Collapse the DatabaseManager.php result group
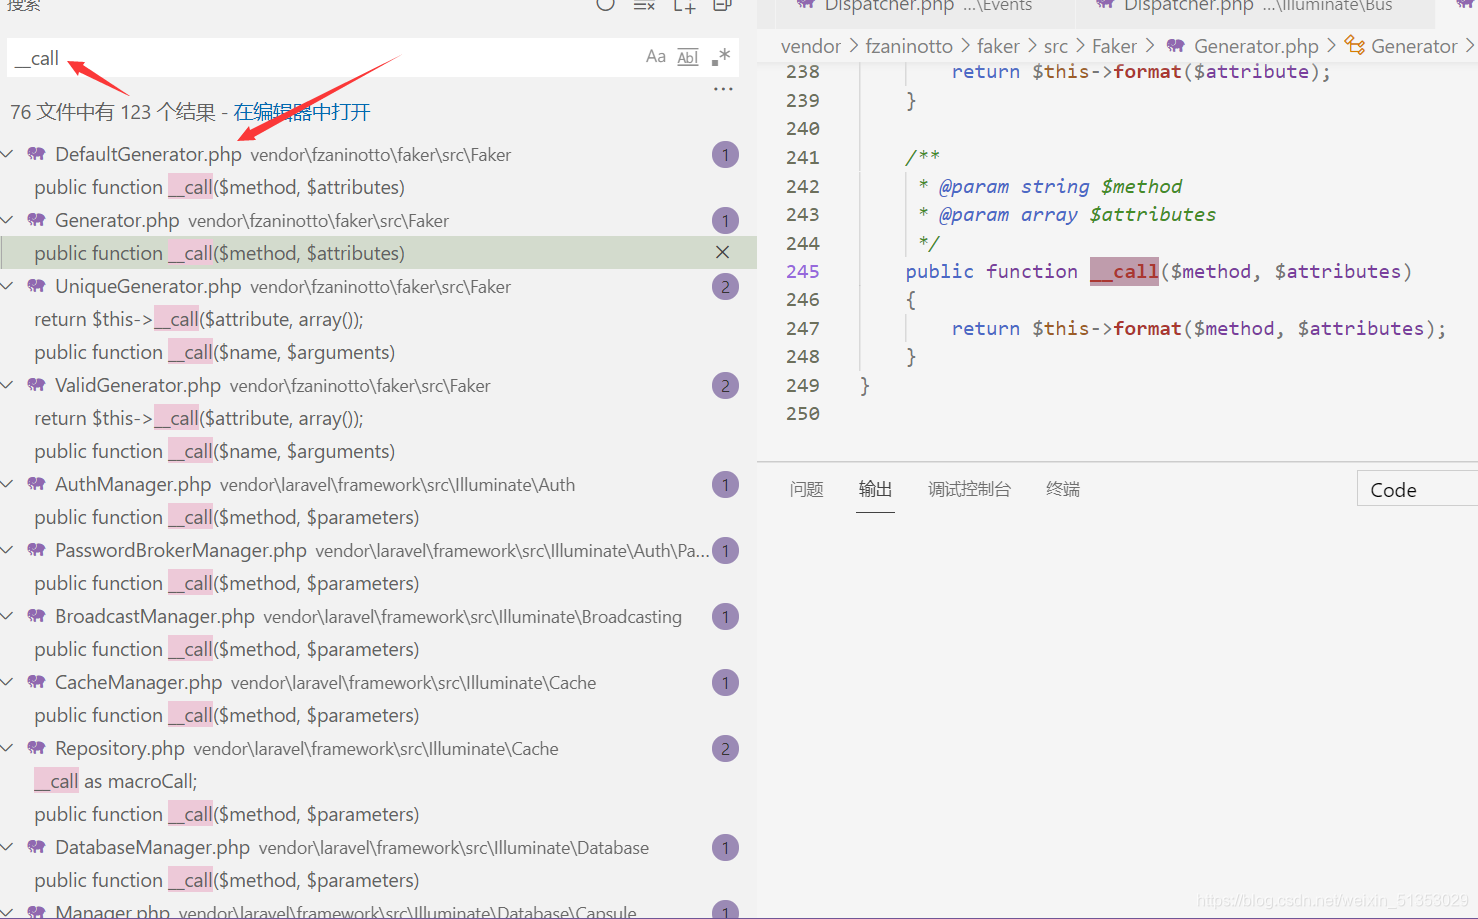Image resolution: width=1478 pixels, height=919 pixels. click(8, 847)
